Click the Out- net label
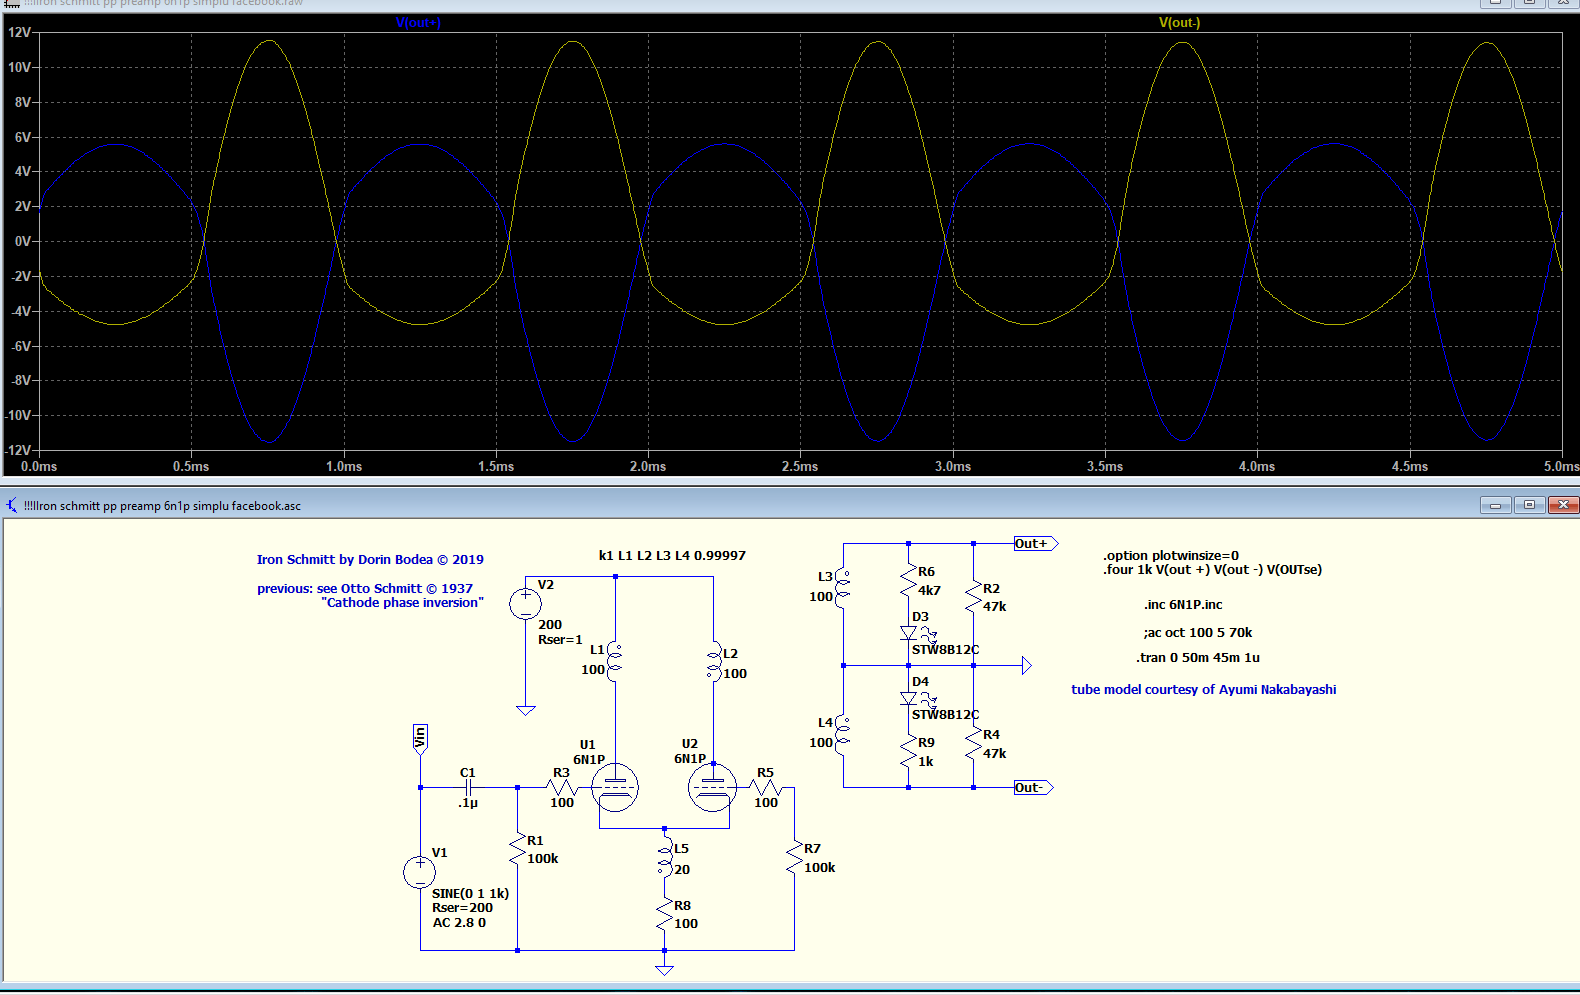This screenshot has height=995, width=1580. (x=1033, y=788)
